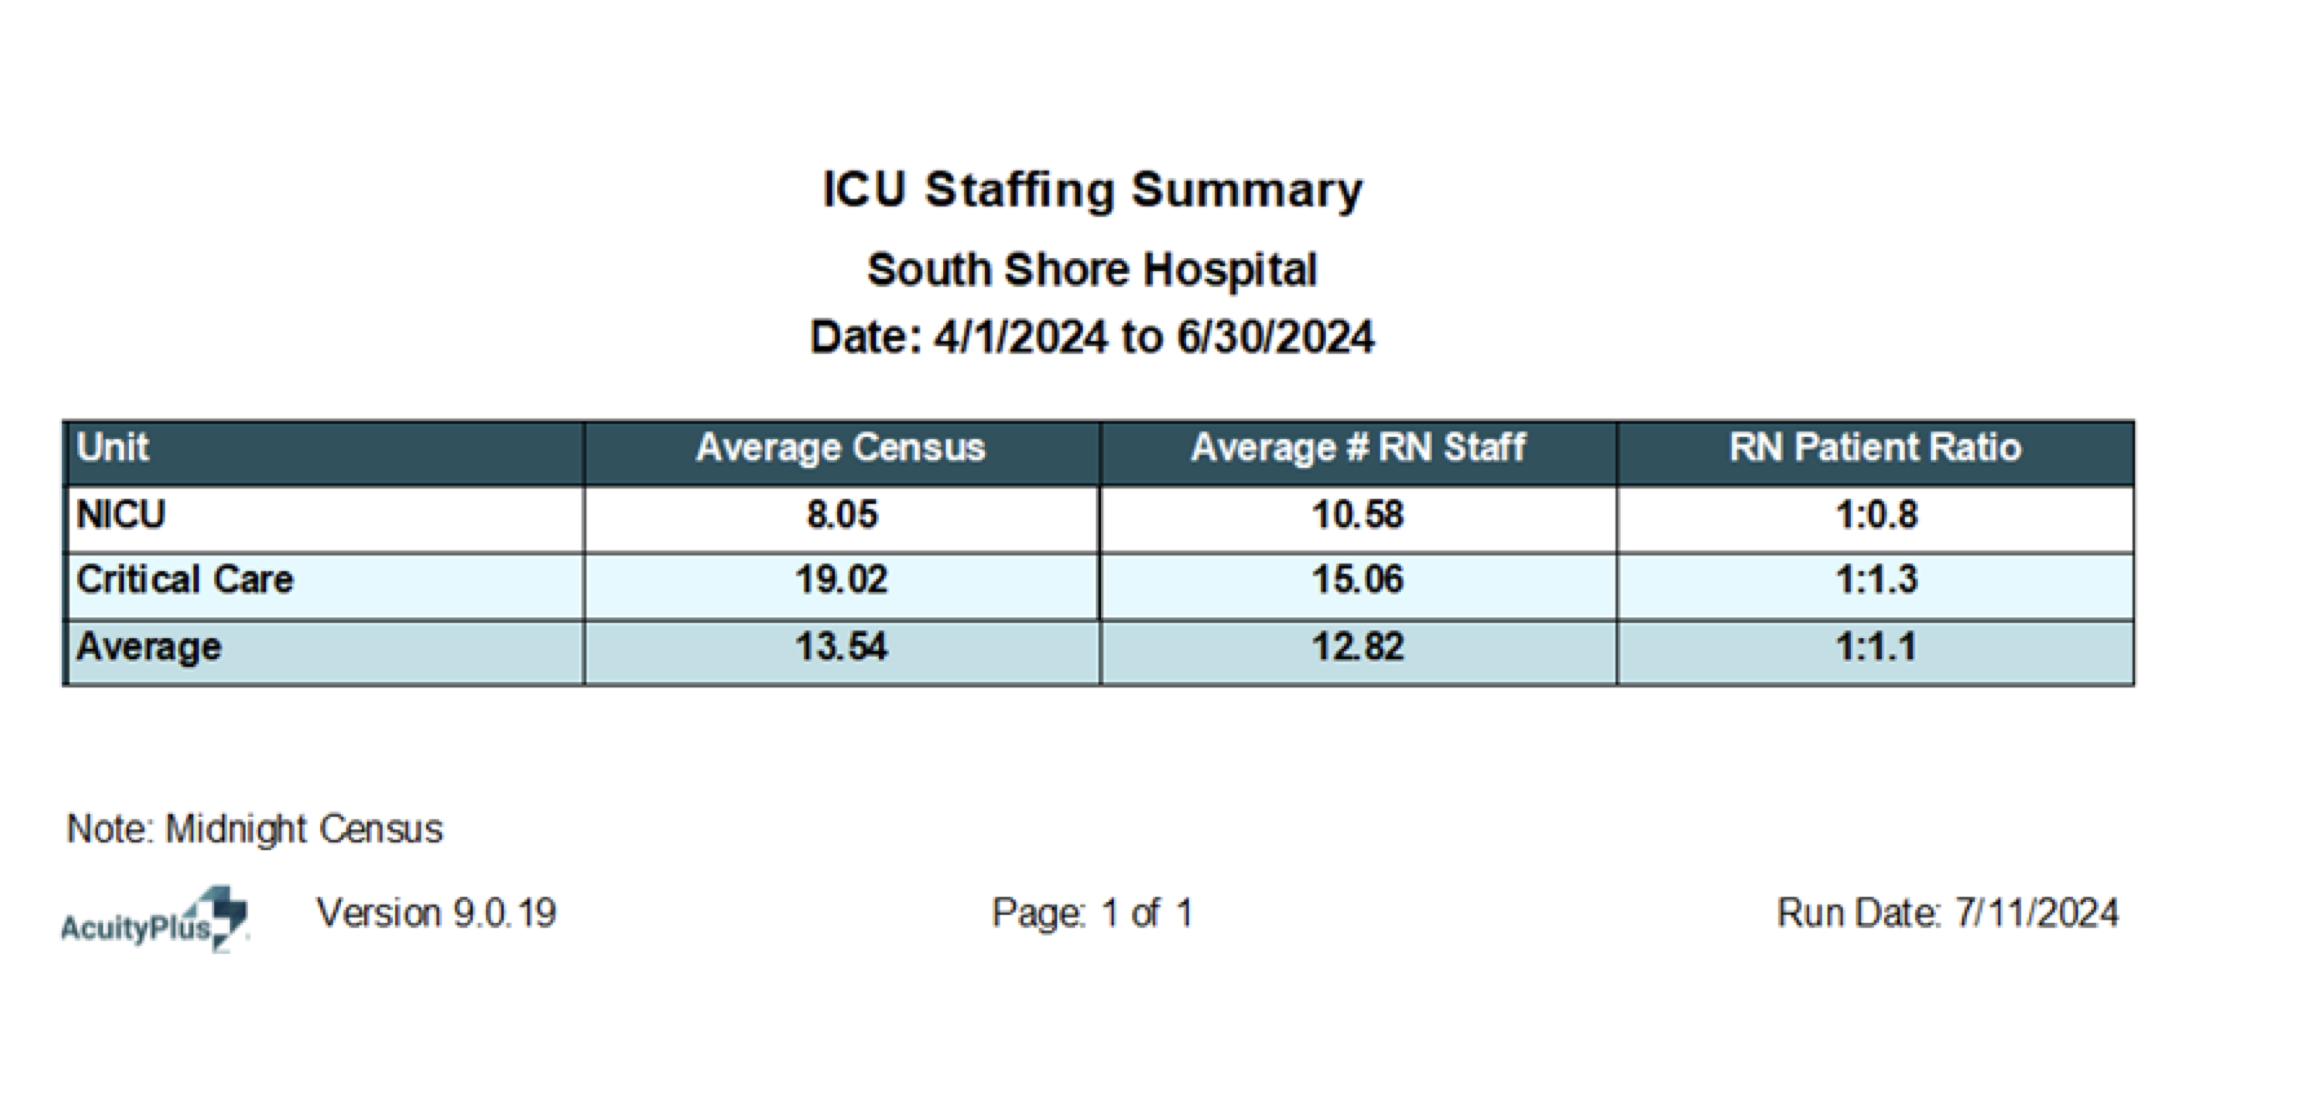Select the Run Date 7/11/2024 text
Screen dimensions: 2318x1112
pyautogui.click(x=1947, y=913)
